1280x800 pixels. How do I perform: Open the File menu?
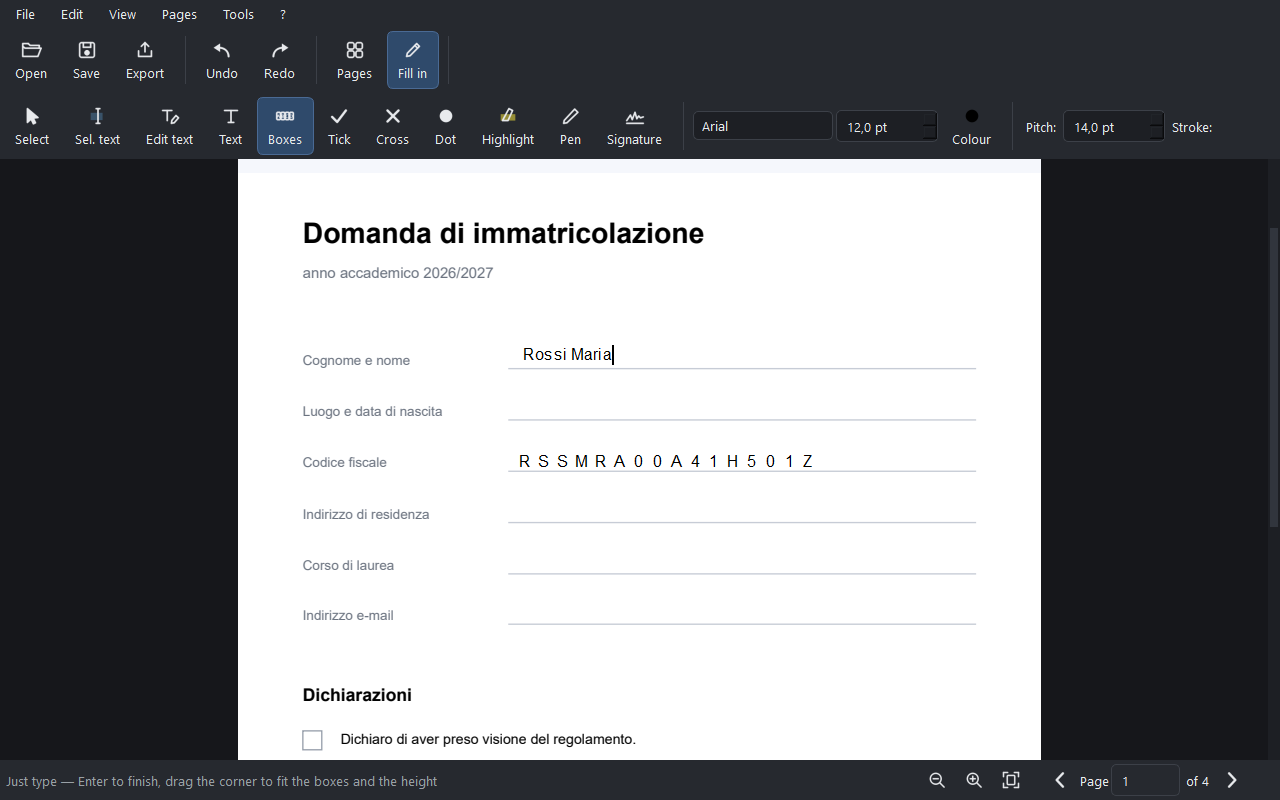point(25,14)
